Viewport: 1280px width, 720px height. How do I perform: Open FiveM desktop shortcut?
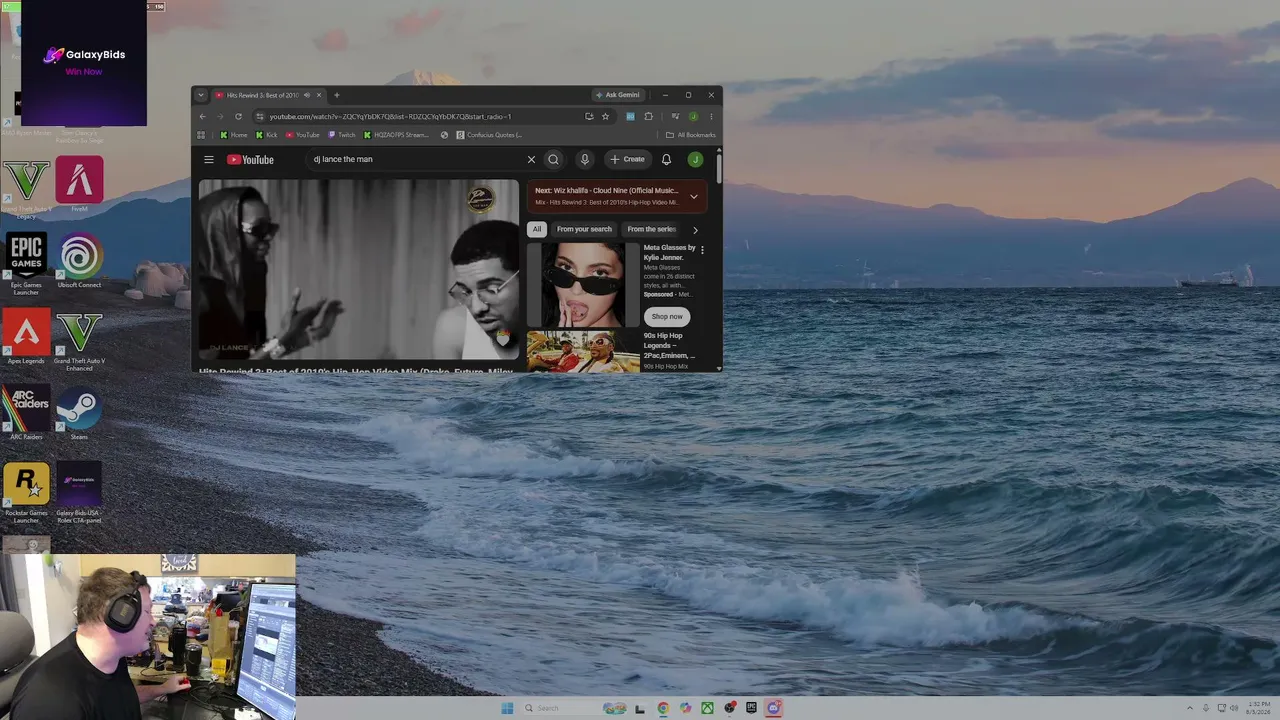click(x=79, y=185)
